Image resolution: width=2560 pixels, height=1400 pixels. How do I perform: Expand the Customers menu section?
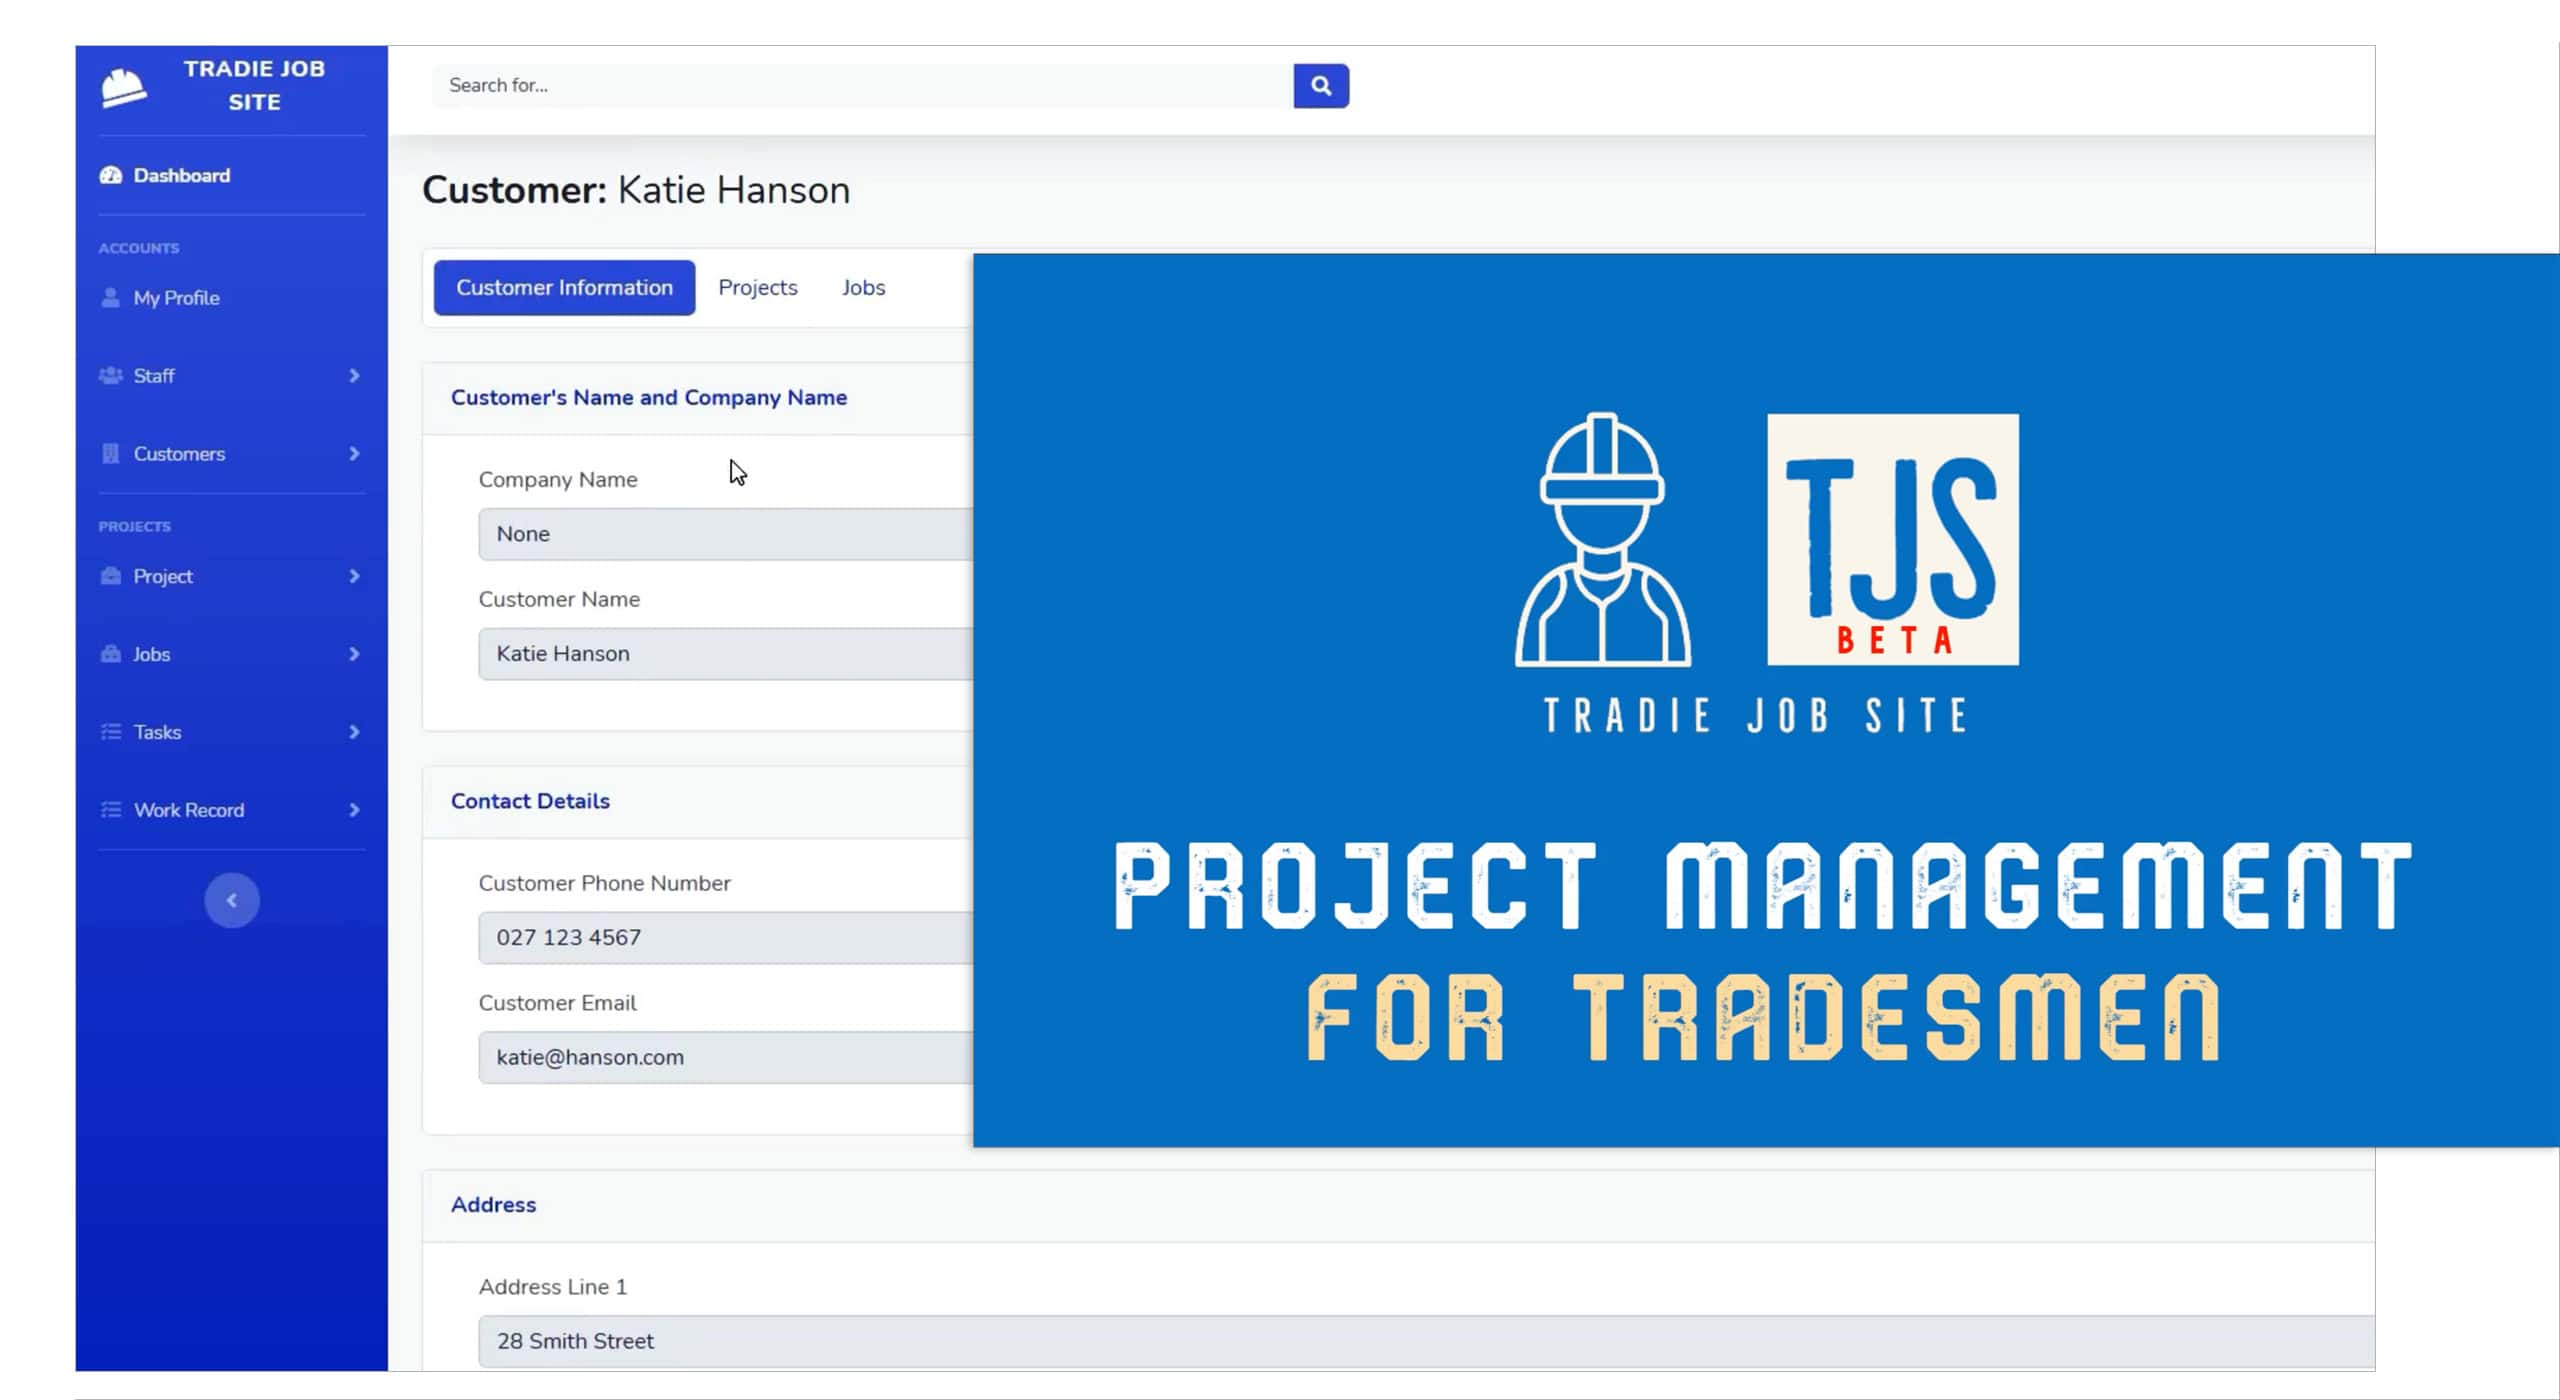353,453
